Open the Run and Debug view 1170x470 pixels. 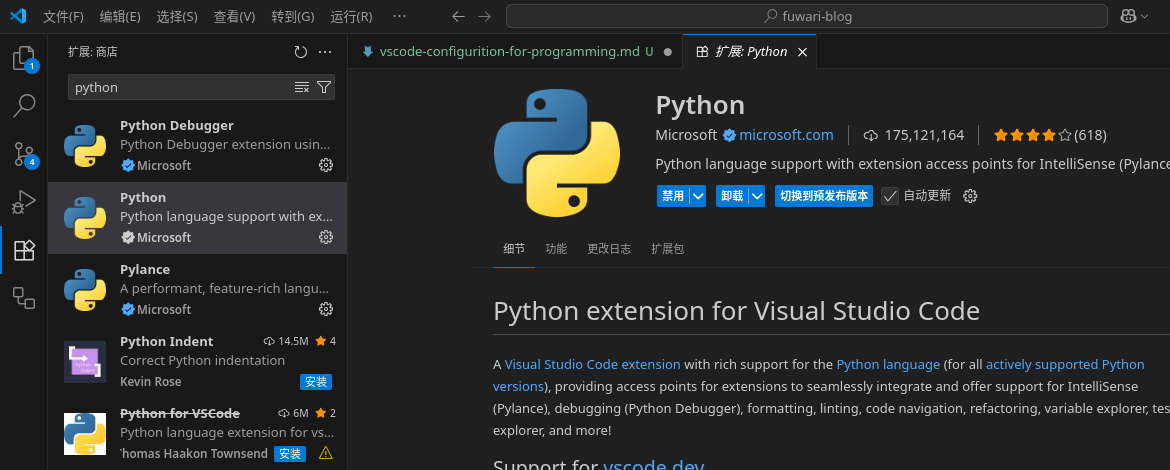[x=24, y=202]
